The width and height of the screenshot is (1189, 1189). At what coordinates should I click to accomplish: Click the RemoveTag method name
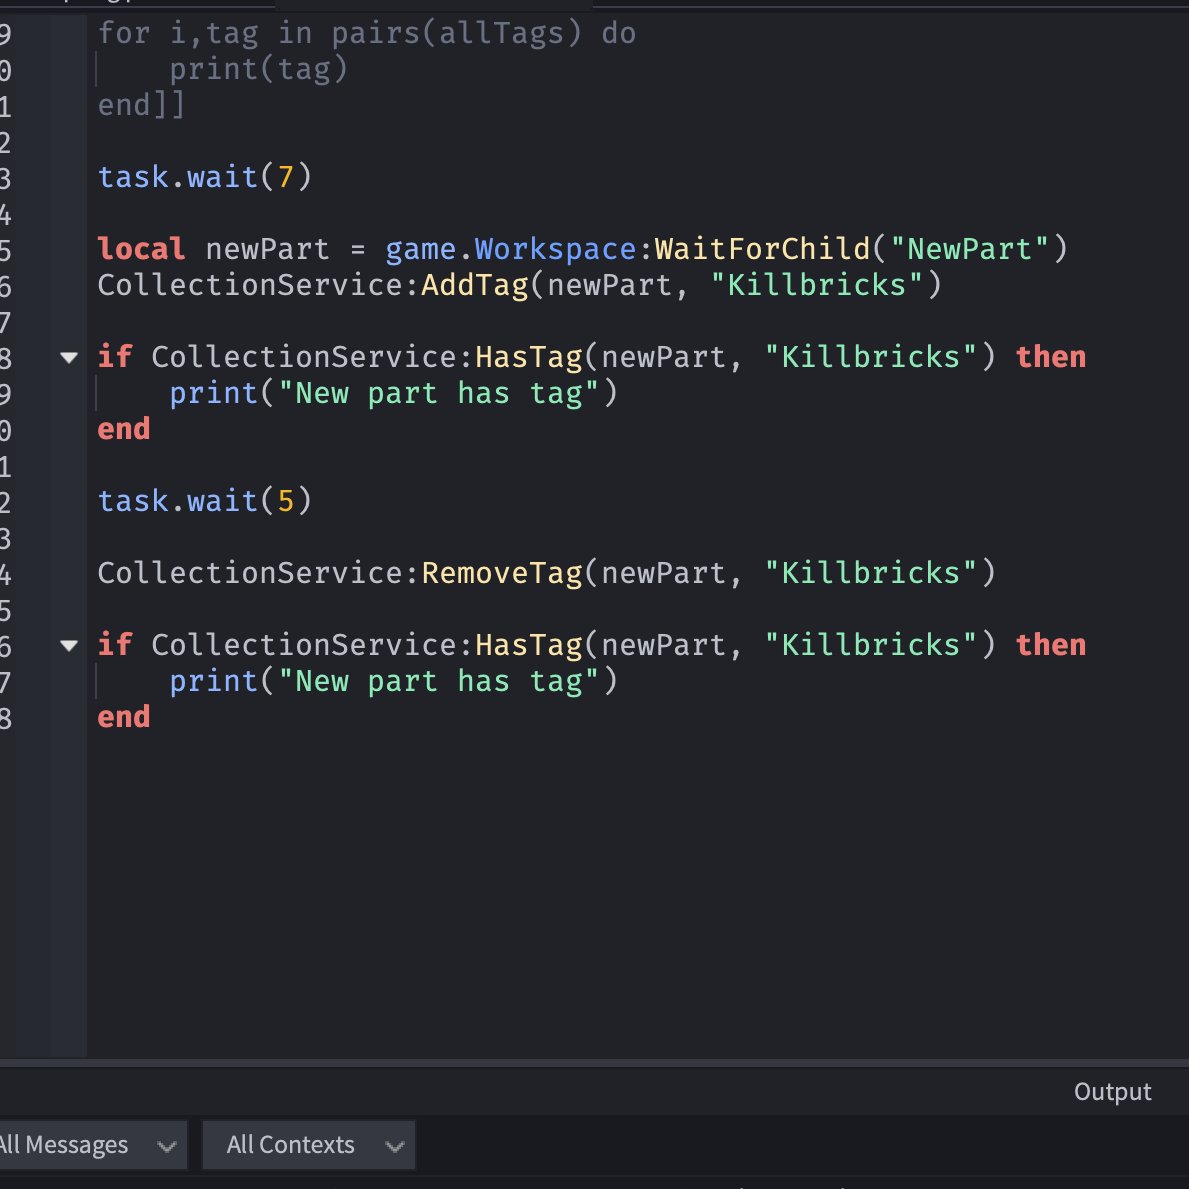pyautogui.click(x=502, y=573)
